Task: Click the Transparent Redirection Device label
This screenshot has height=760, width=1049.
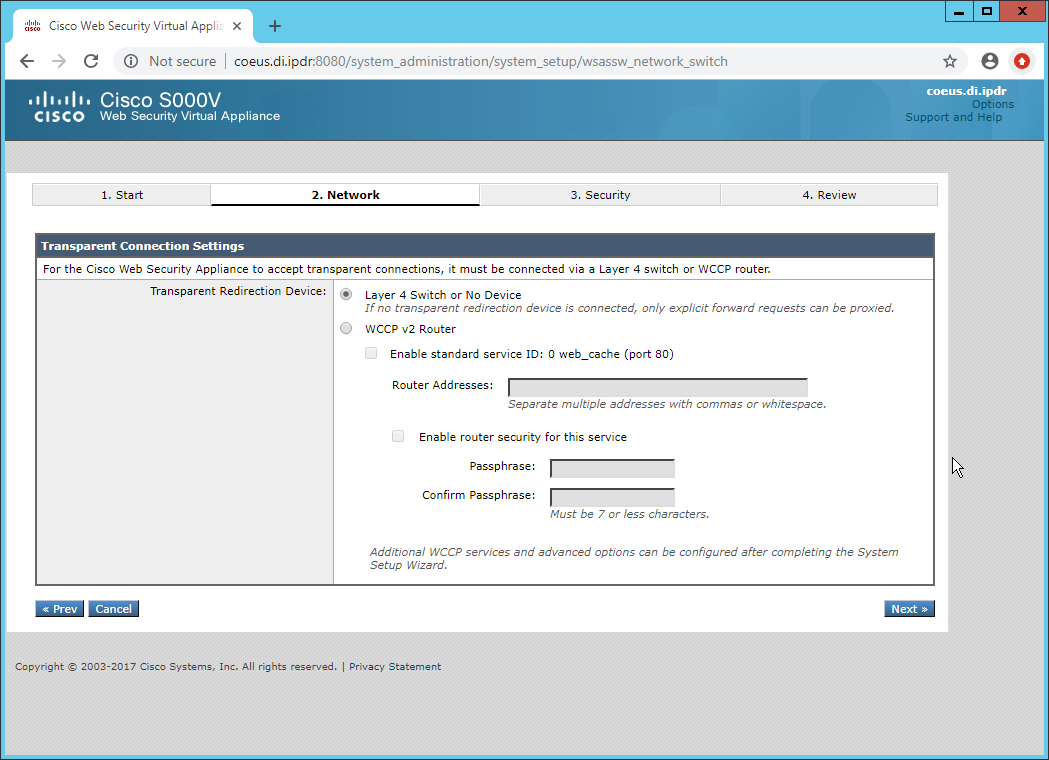Action: pyautogui.click(x=238, y=291)
